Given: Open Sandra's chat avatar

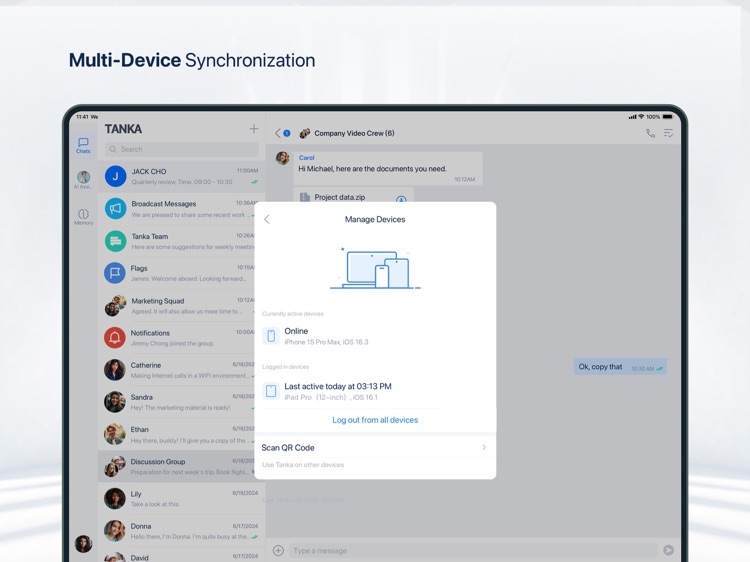Looking at the screenshot, I should click(115, 402).
